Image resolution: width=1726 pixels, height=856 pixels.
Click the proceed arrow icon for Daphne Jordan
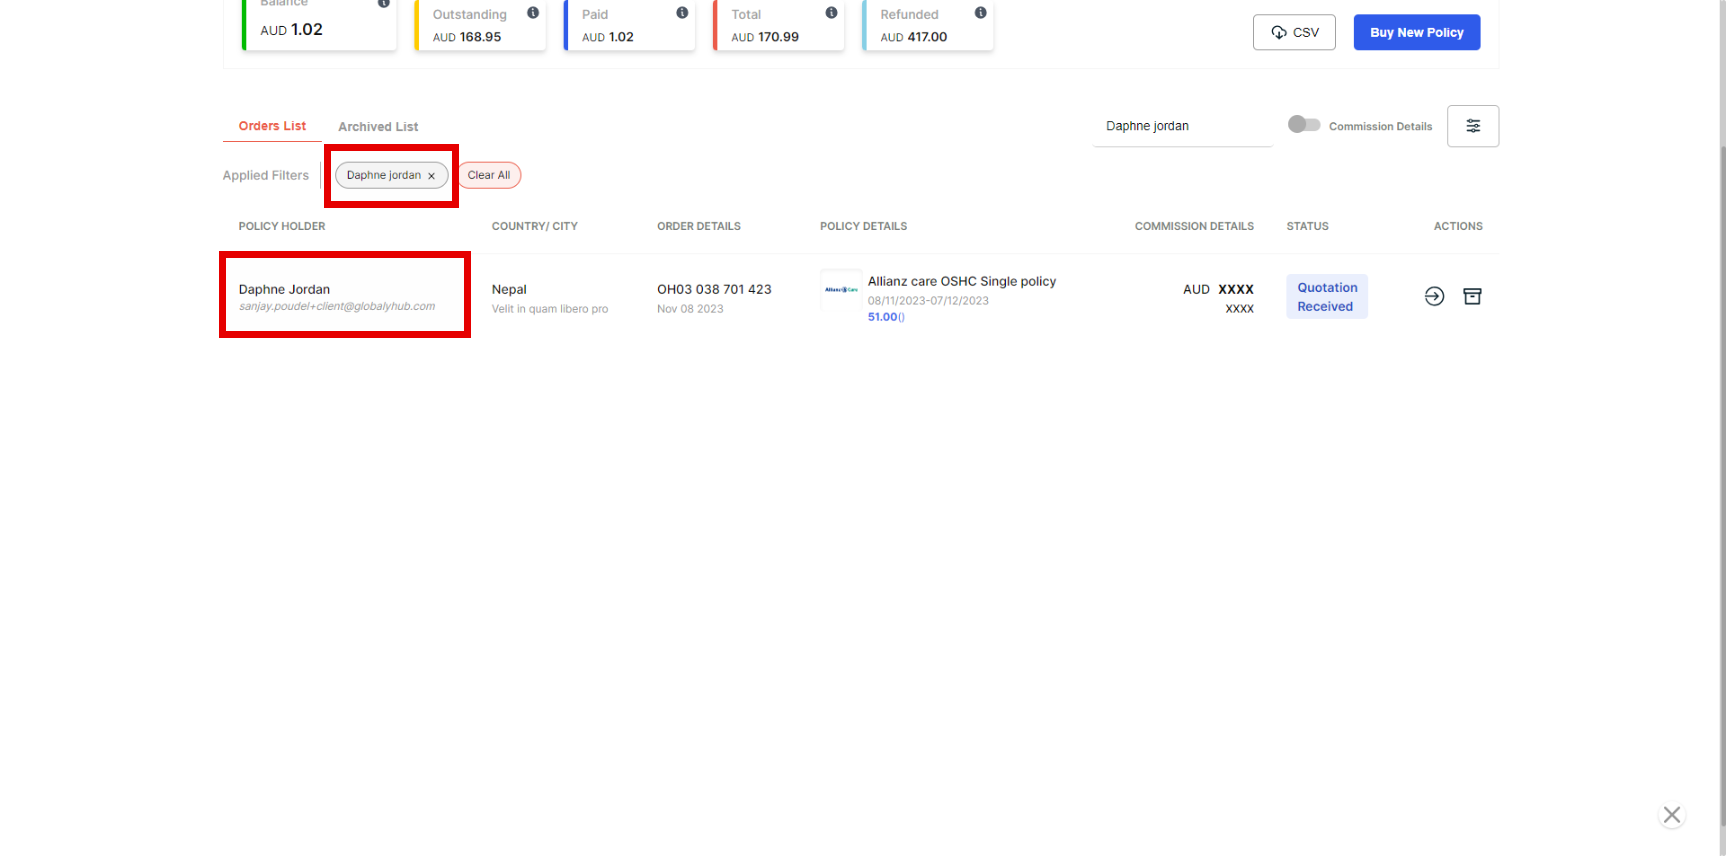coord(1434,296)
